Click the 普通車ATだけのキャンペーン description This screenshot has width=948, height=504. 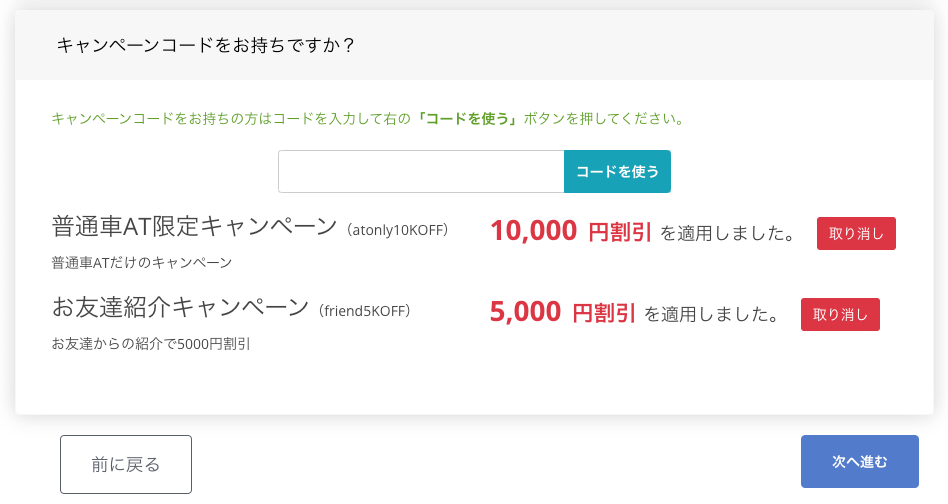(142, 263)
